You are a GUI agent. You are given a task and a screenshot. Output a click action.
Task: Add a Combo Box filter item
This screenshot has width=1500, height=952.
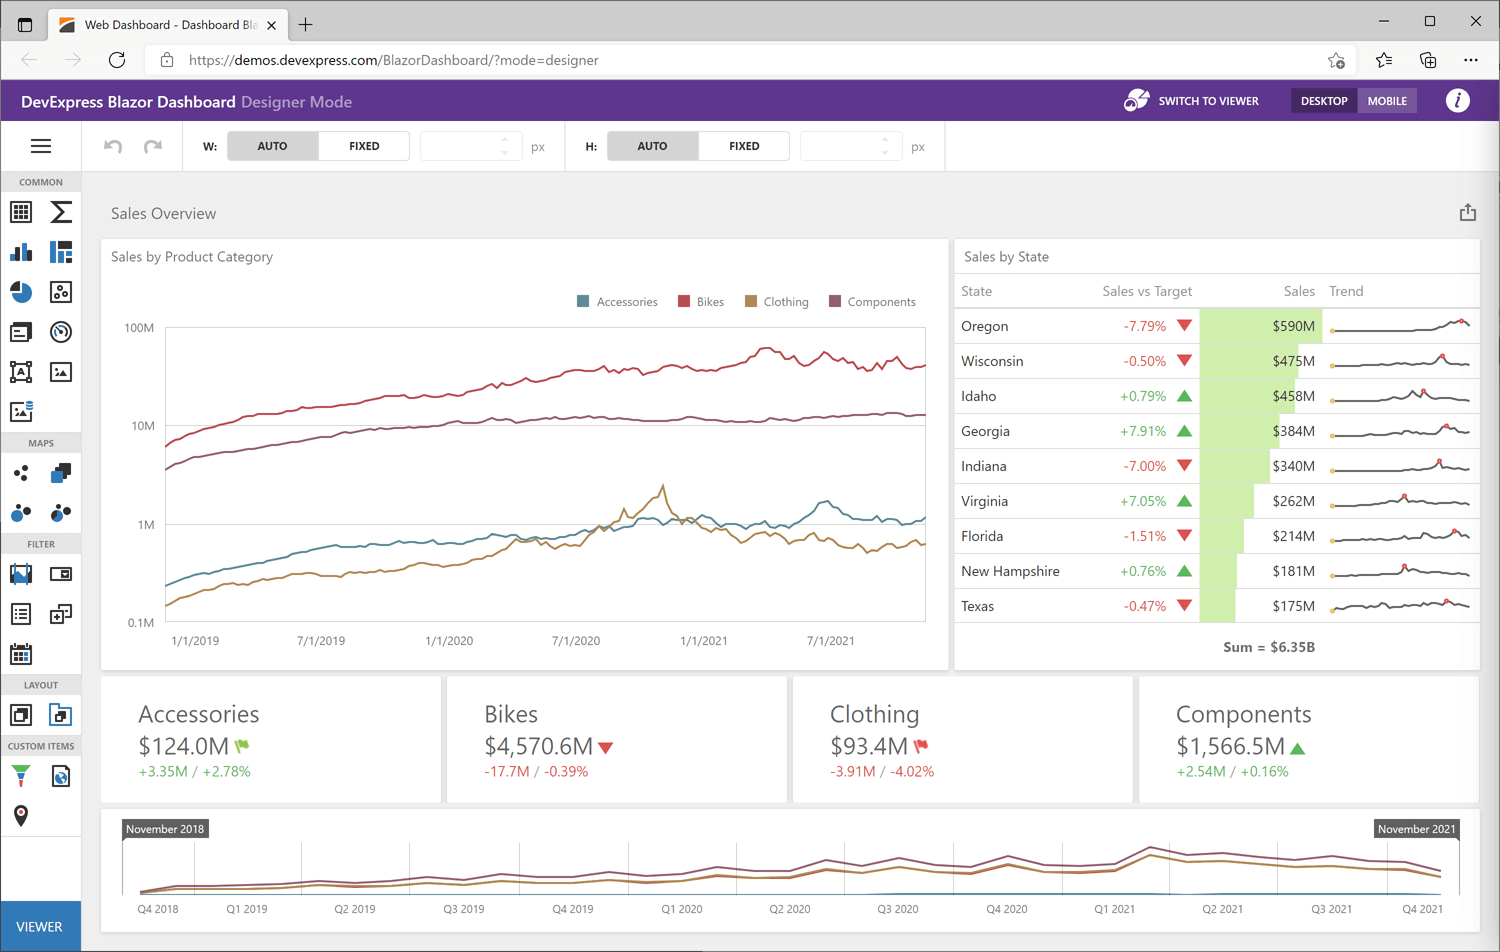click(61, 574)
